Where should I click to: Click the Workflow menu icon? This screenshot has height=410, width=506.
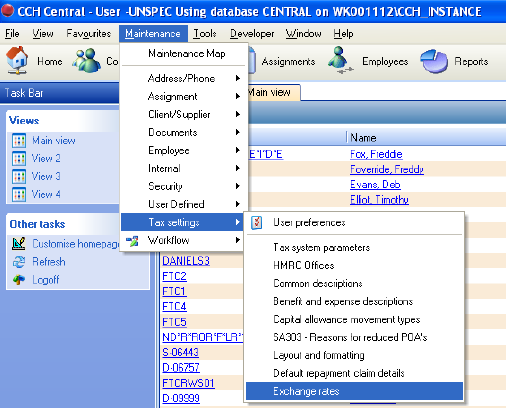click(x=132, y=240)
